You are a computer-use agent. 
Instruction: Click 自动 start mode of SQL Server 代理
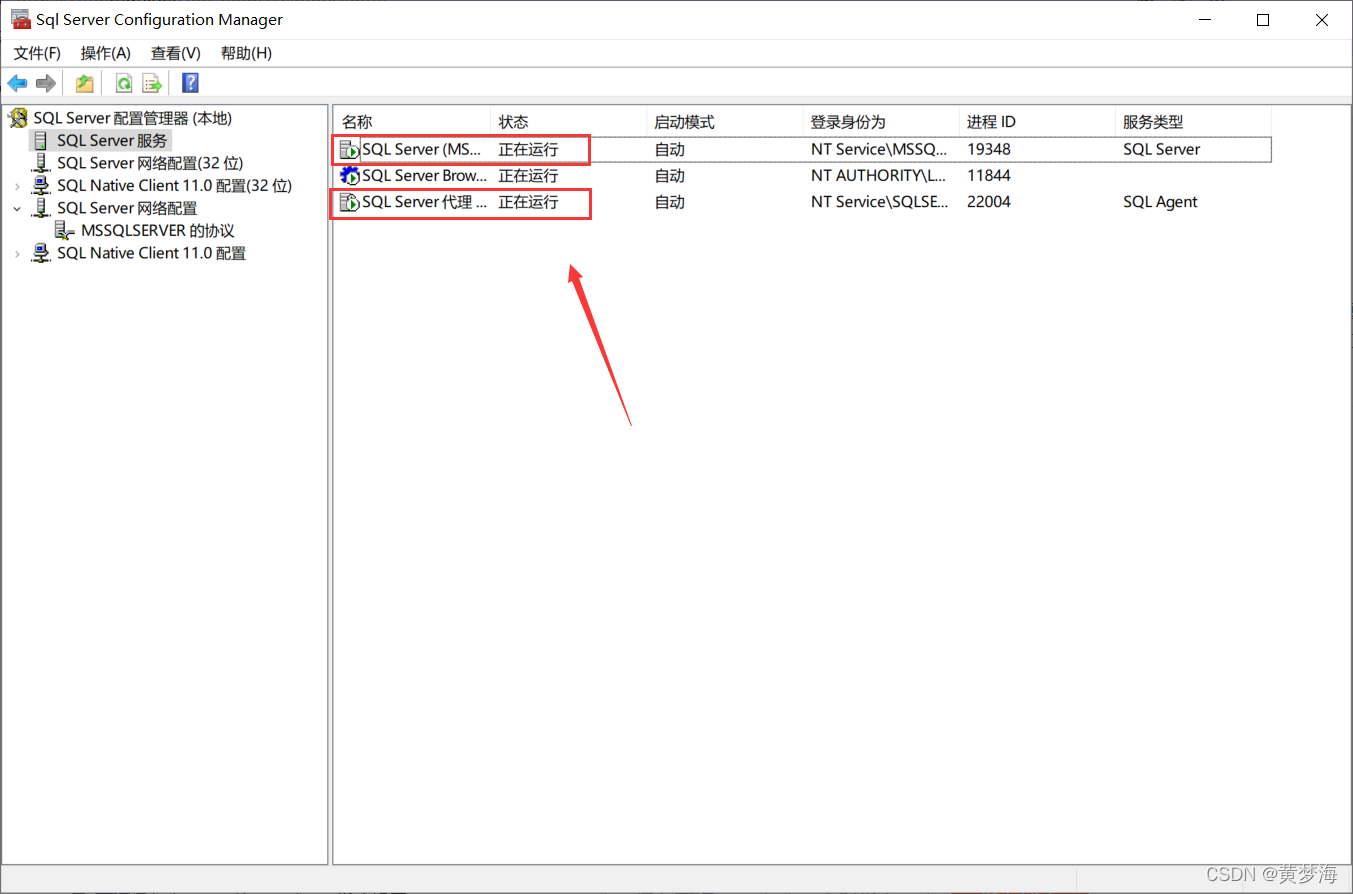[x=669, y=202]
